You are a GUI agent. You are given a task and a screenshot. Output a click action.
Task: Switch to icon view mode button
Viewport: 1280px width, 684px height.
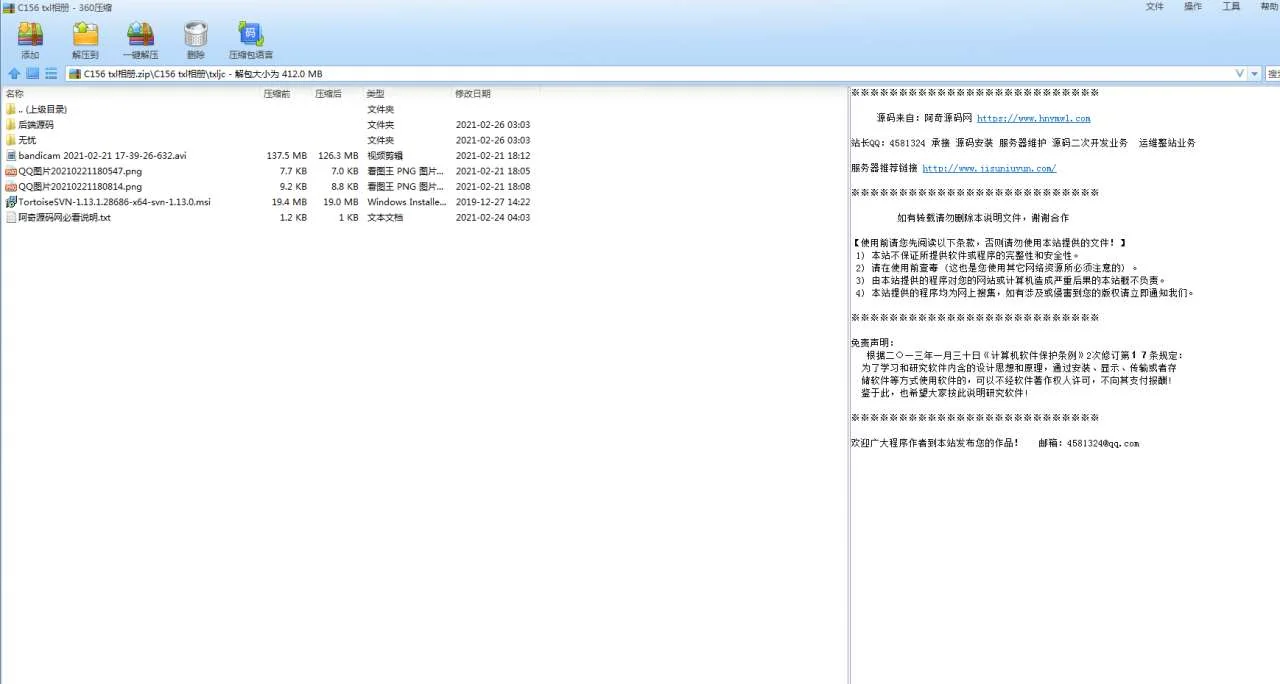pyautogui.click(x=32, y=74)
